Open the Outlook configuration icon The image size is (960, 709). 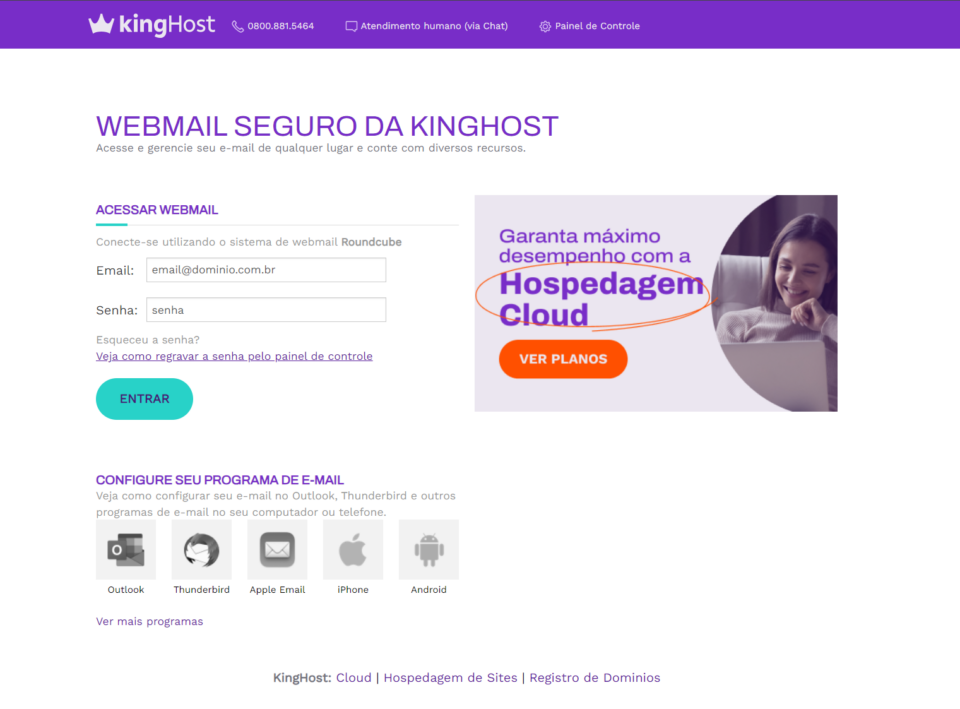pyautogui.click(x=126, y=549)
